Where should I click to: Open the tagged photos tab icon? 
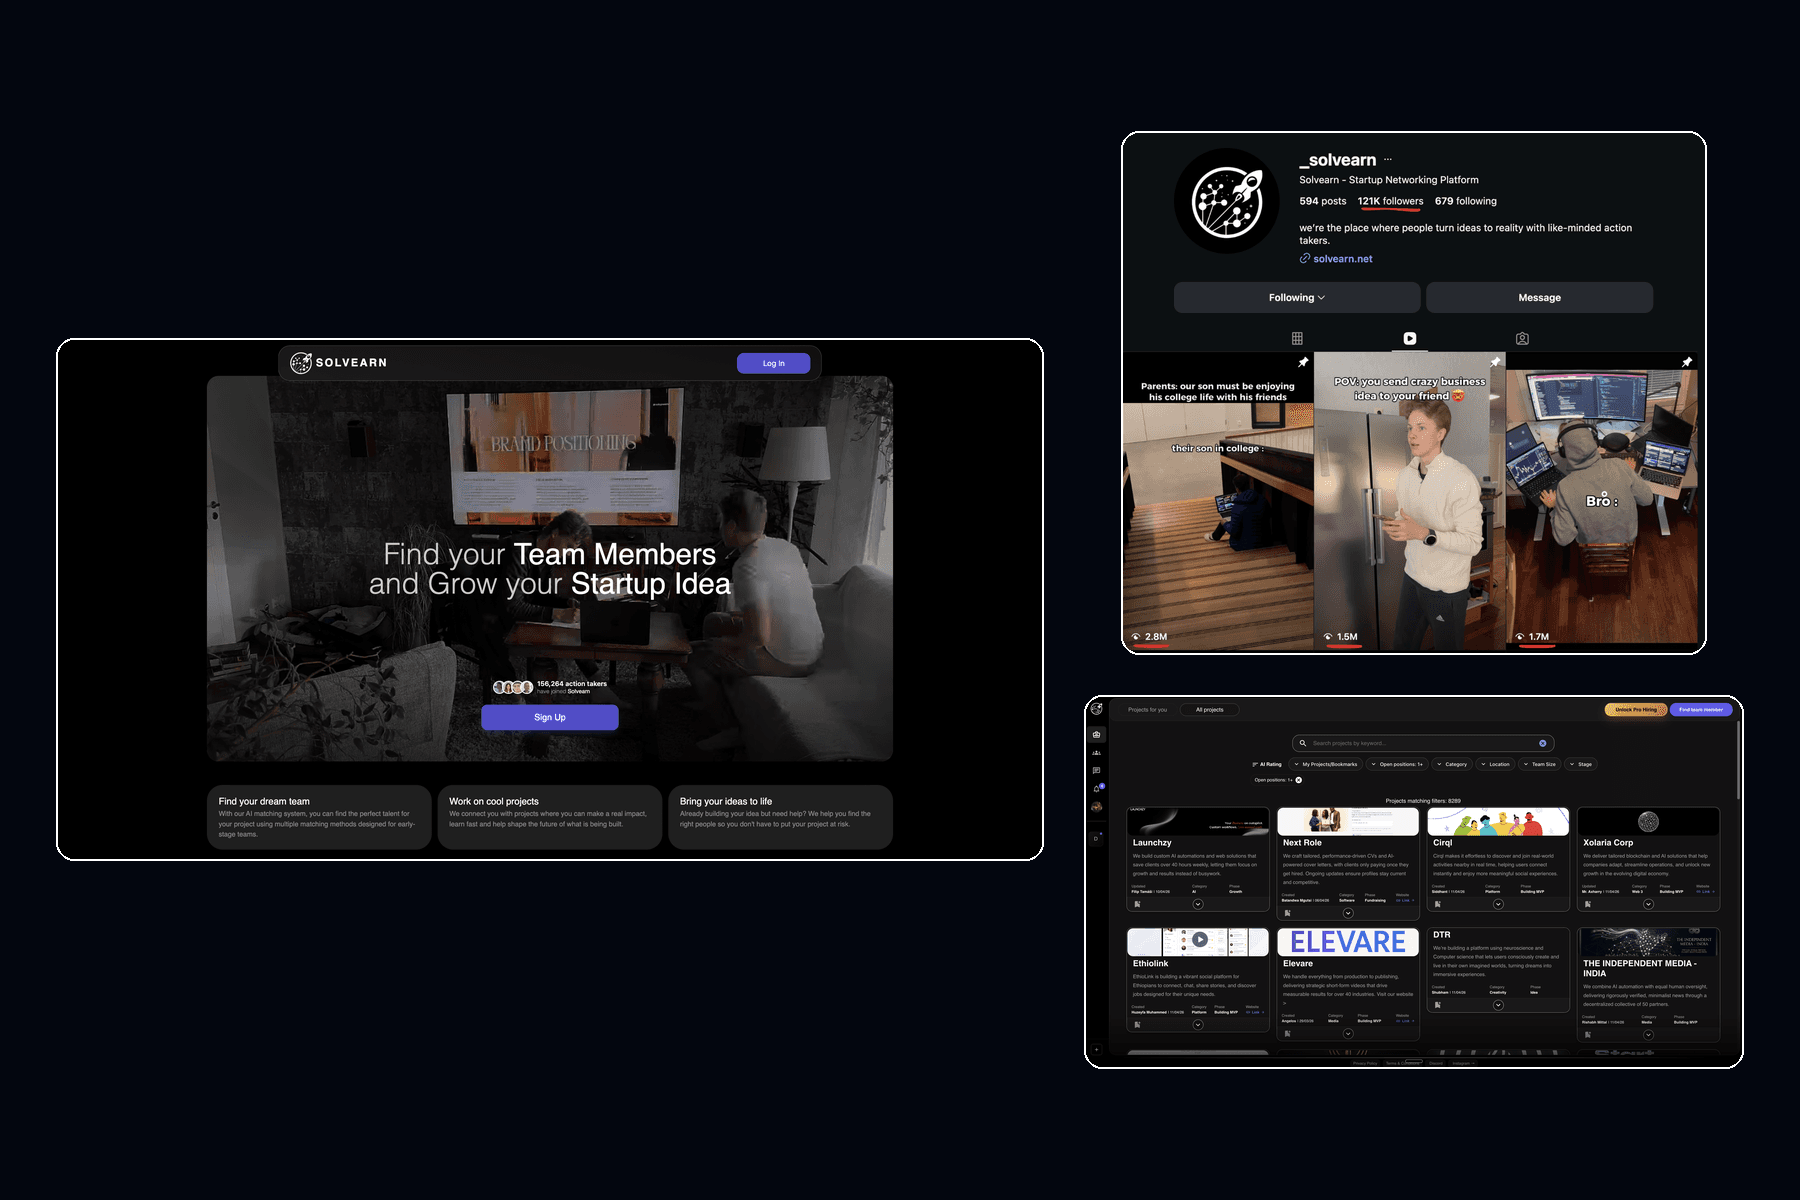(x=1522, y=339)
